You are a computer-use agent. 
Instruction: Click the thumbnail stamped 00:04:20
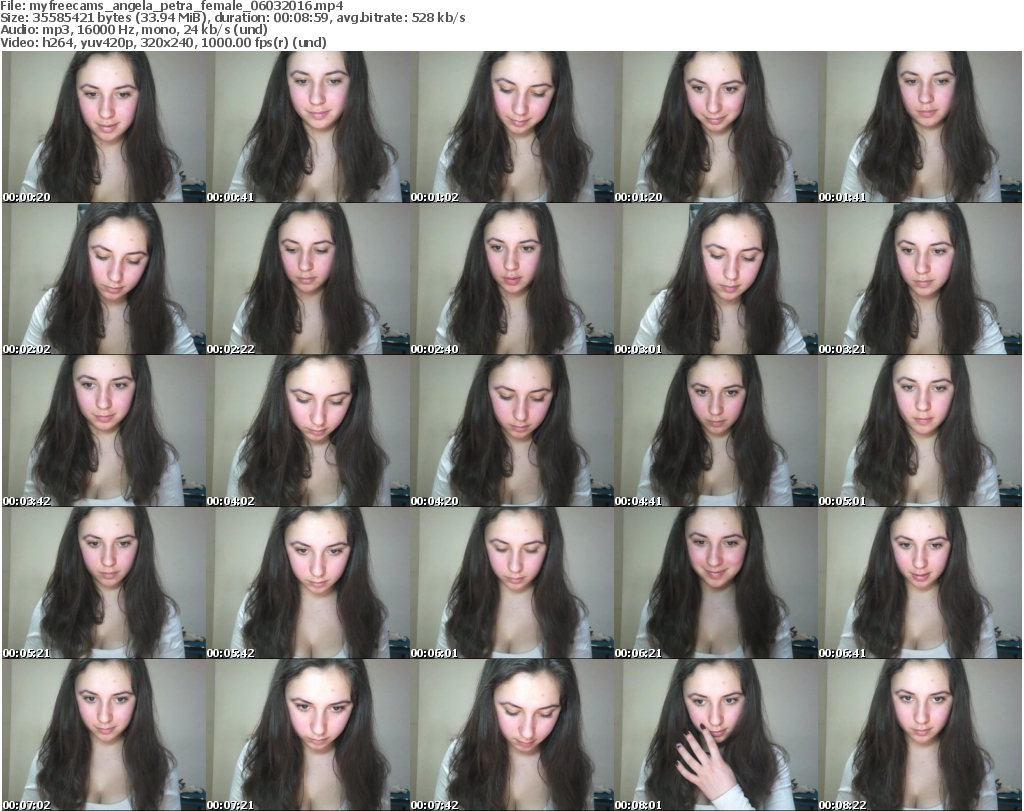pos(512,431)
